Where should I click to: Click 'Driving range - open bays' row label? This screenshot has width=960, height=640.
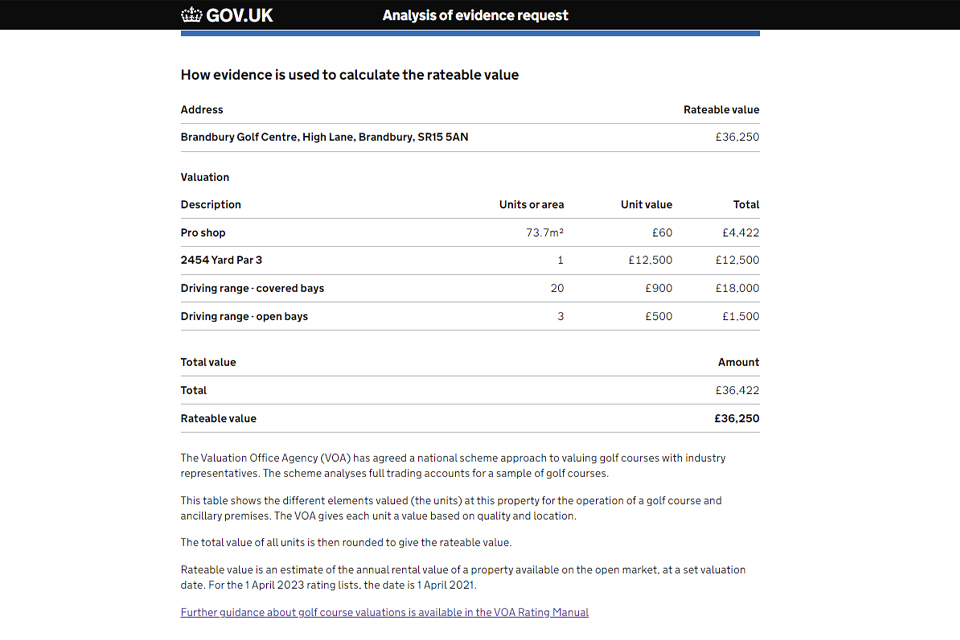click(x=244, y=316)
